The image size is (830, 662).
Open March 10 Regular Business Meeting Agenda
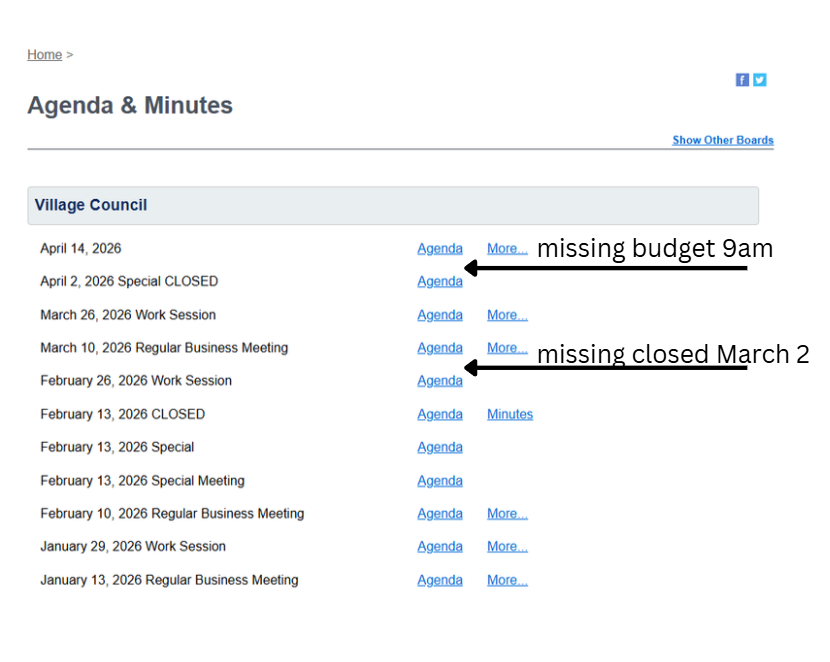click(440, 348)
